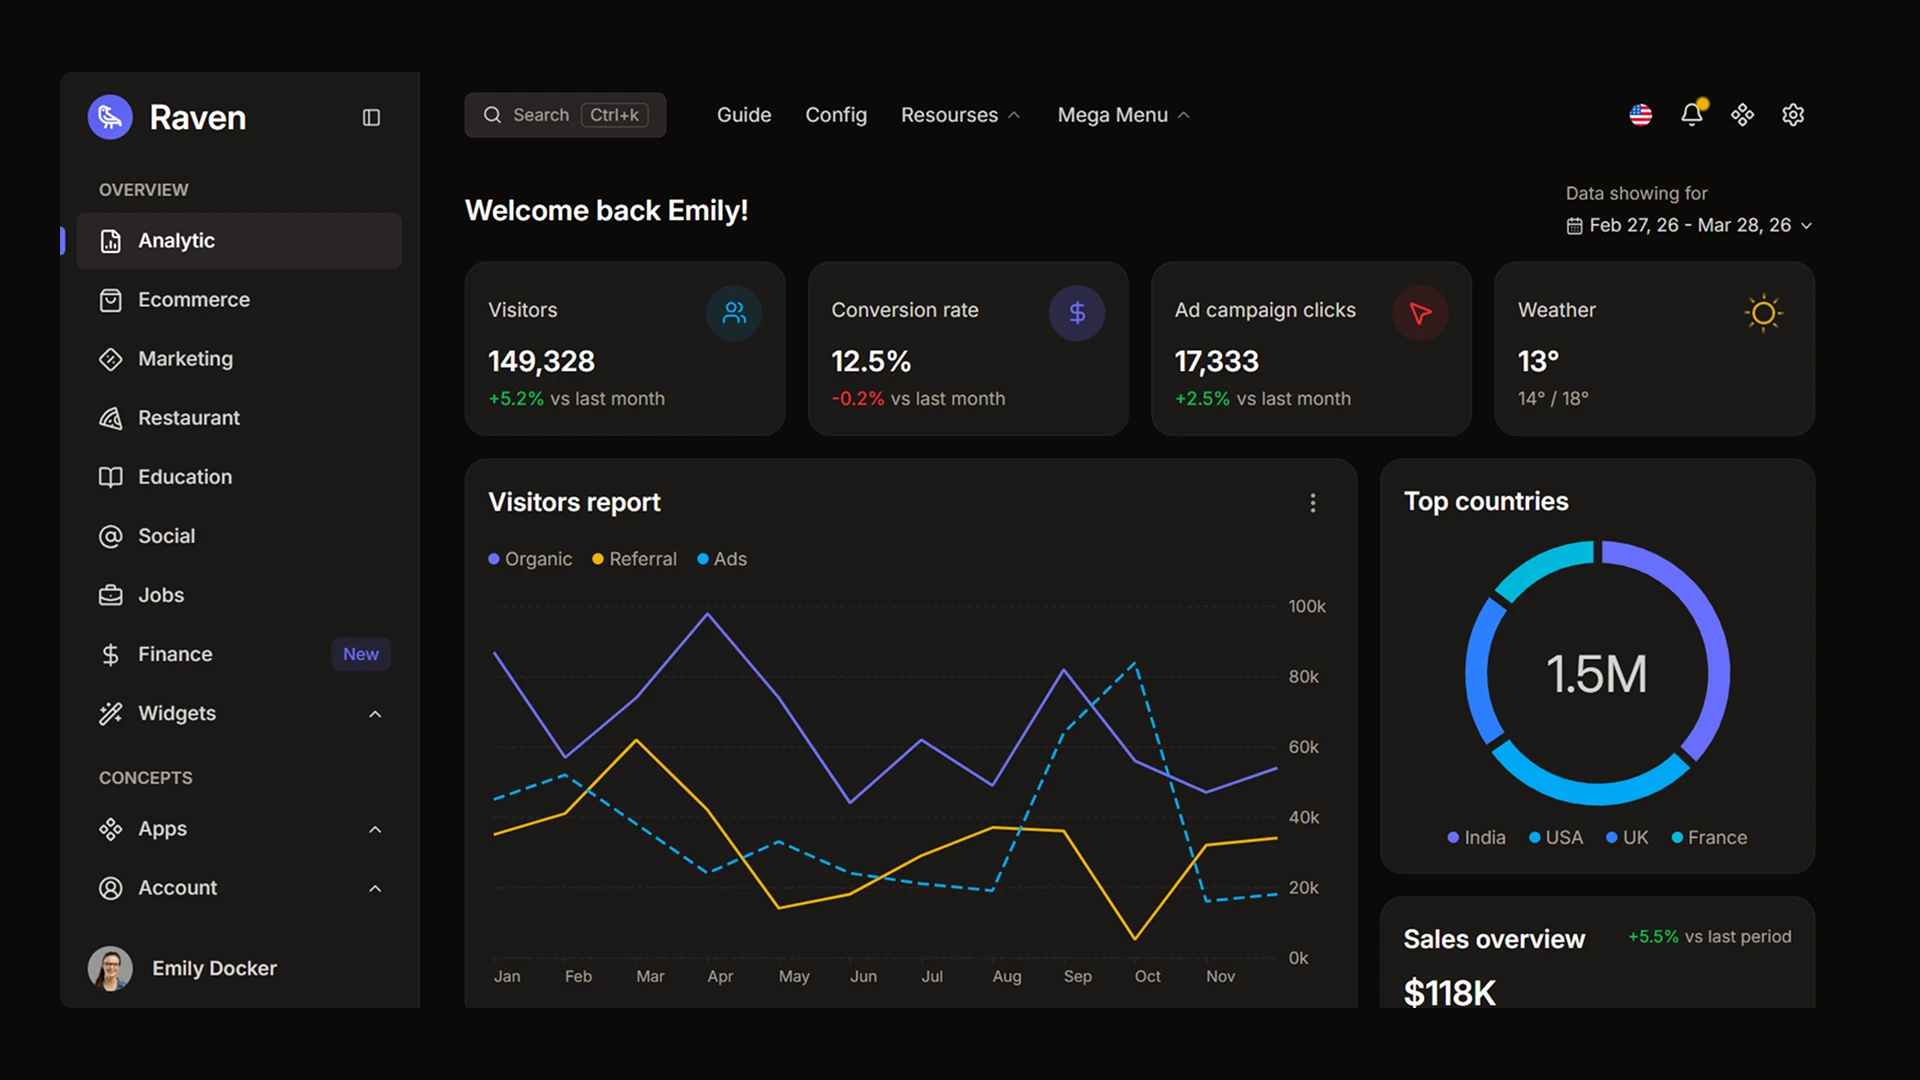
Task: Click the Ad campaign cursor icon
Action: 1420,313
